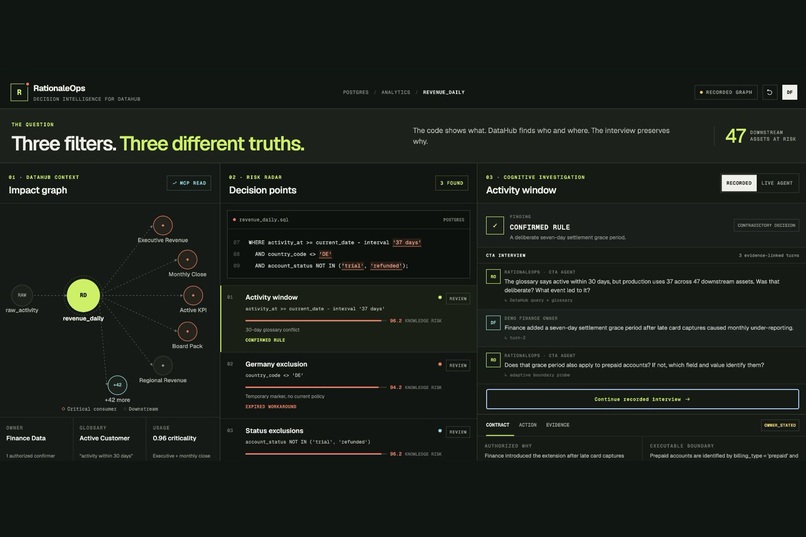
Task: Open the Evidence tab
Action: click(x=557, y=425)
